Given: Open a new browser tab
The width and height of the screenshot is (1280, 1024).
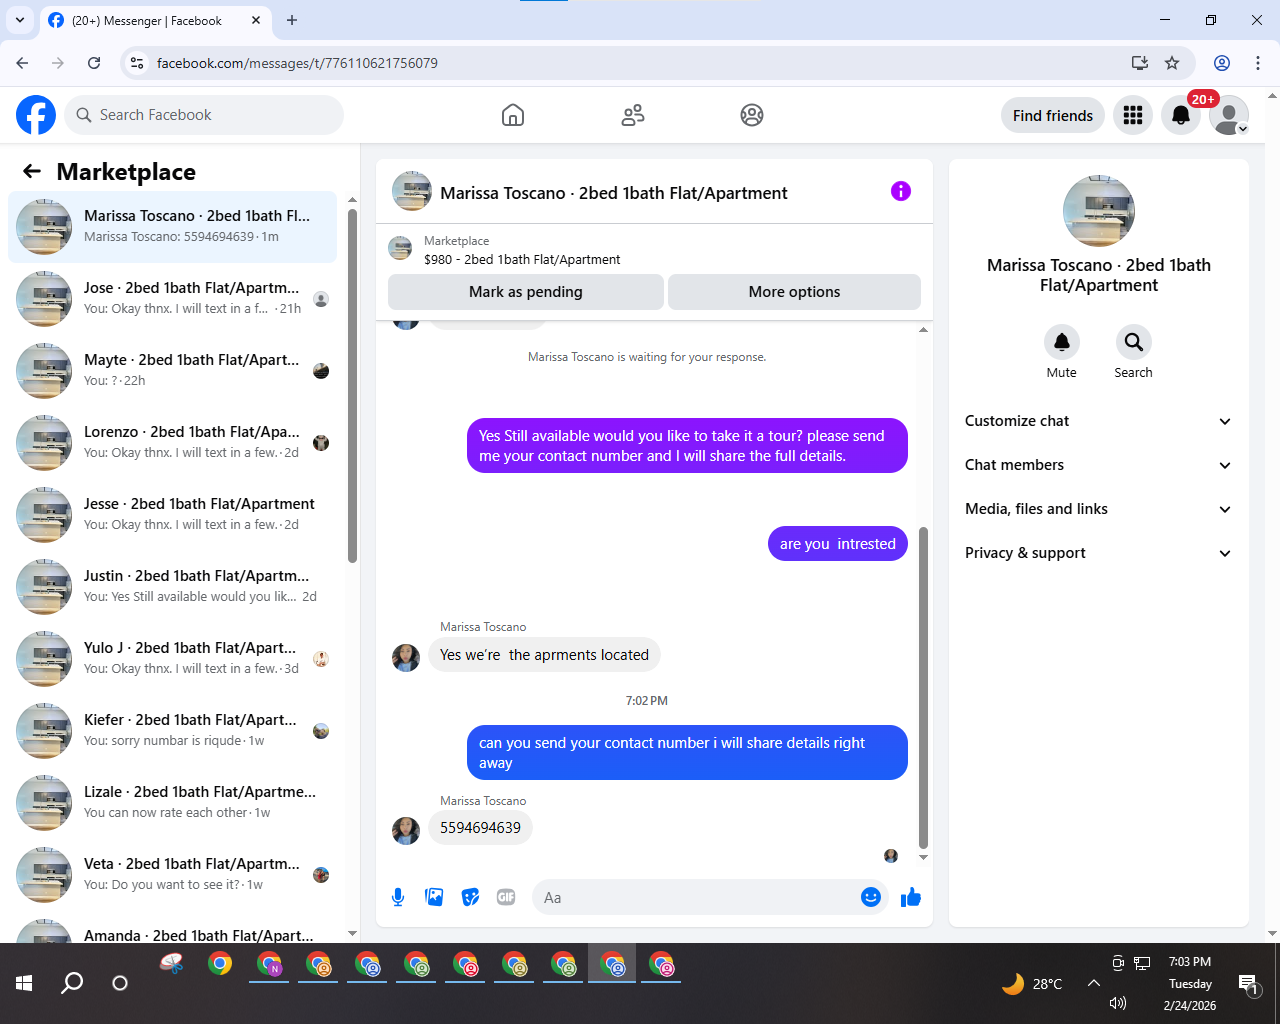Looking at the screenshot, I should click(292, 20).
